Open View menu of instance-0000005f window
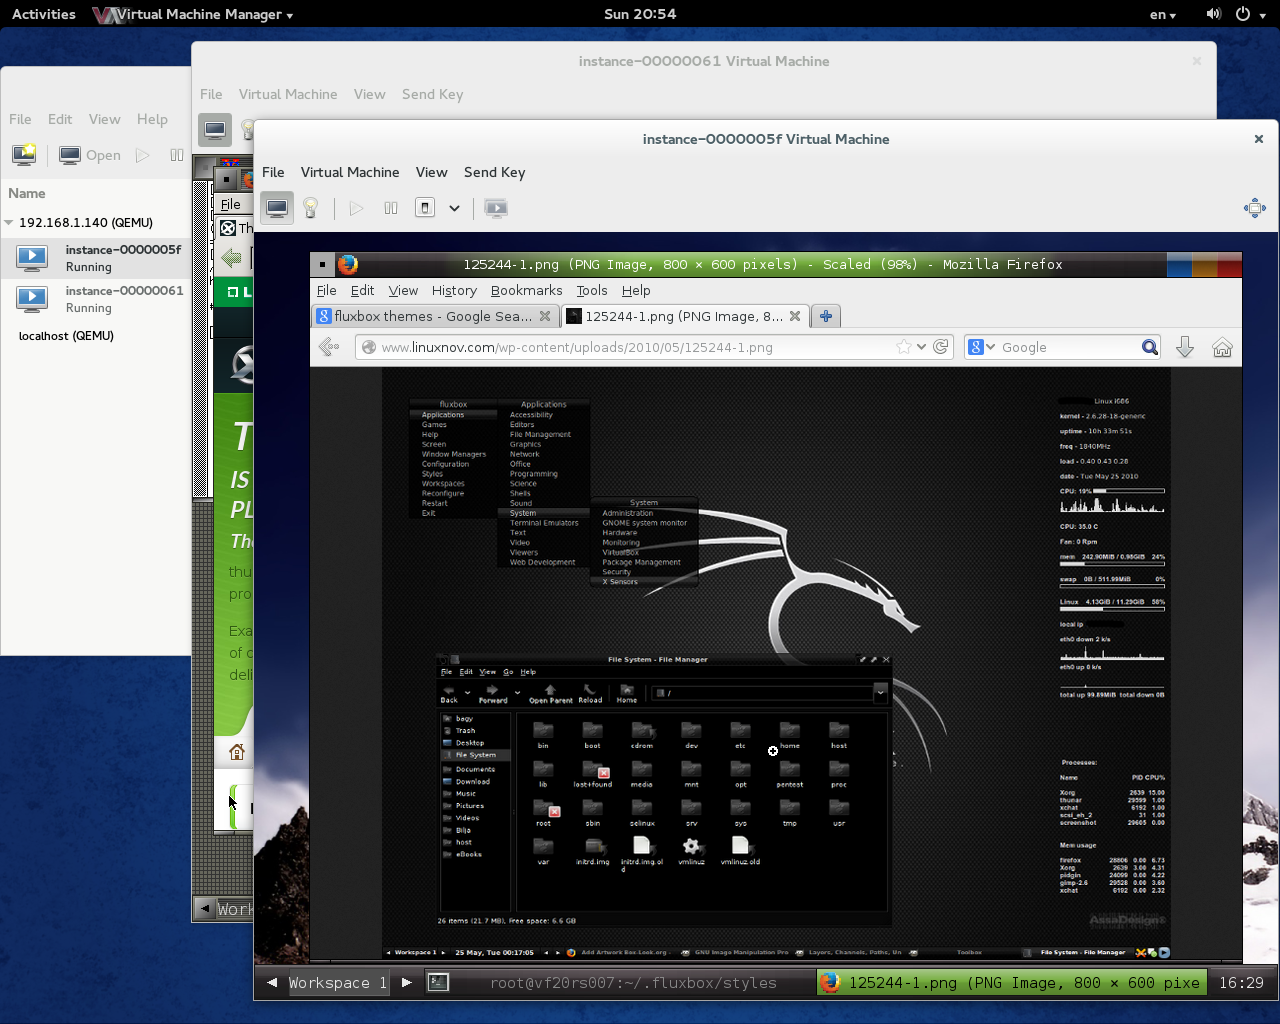 [x=431, y=172]
